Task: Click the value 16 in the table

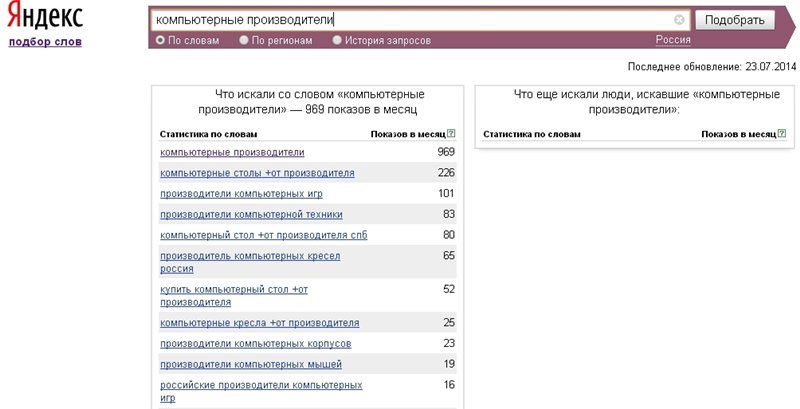Action: click(449, 385)
